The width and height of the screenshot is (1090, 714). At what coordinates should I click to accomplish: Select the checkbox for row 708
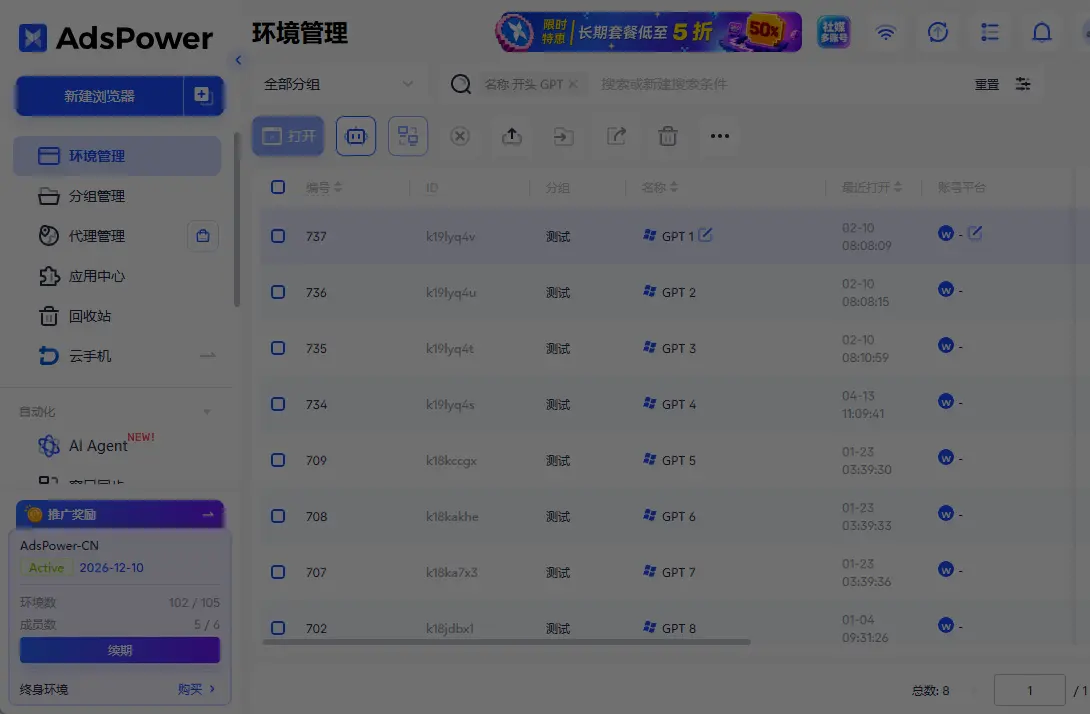278,516
